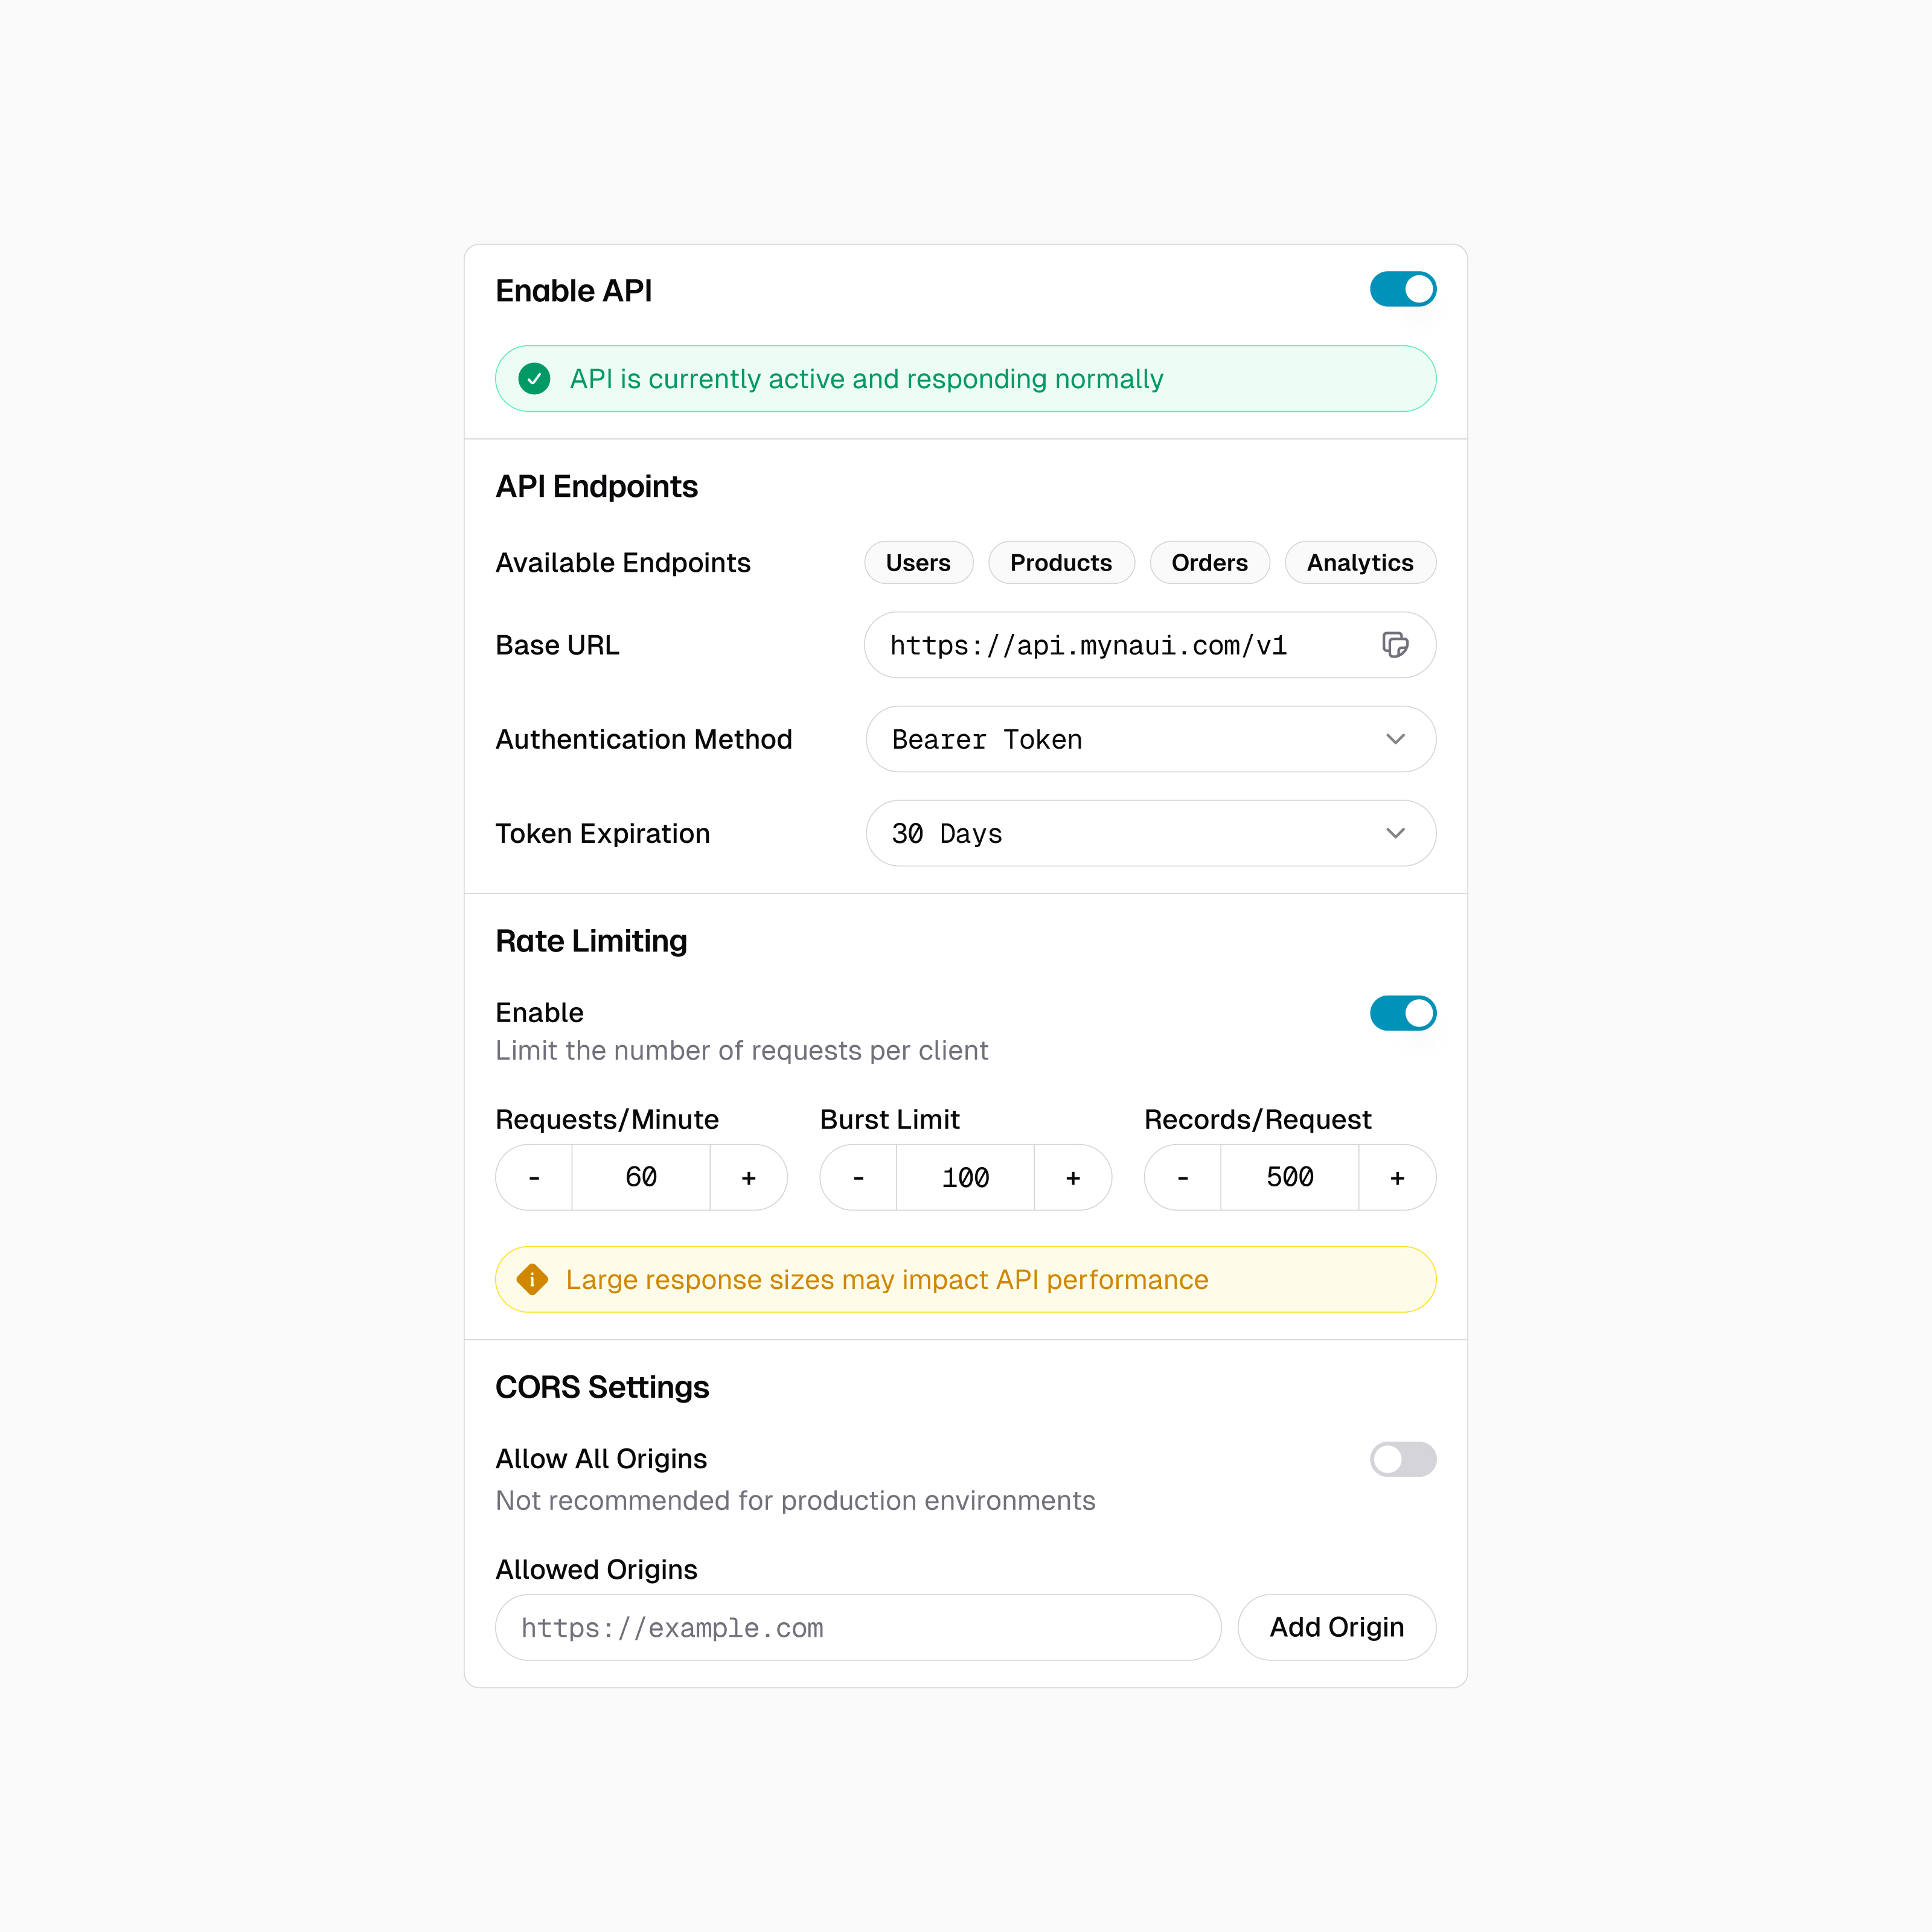The width and height of the screenshot is (1932, 1932).
Task: Click the orange warning info icon
Action: pos(532,1279)
